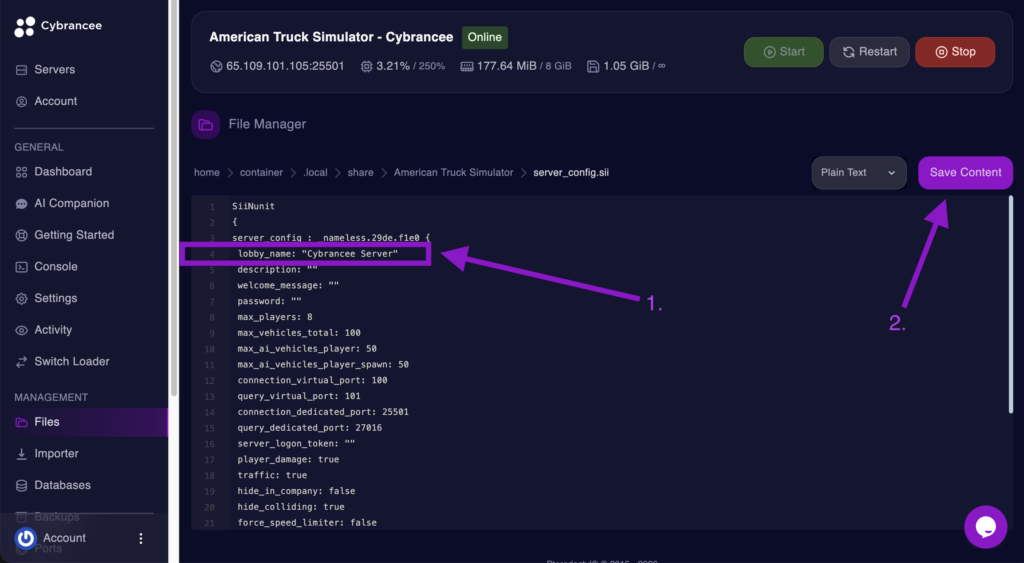This screenshot has width=1024, height=563.
Task: Click the Cybrancee logo icon
Action: coord(25,27)
